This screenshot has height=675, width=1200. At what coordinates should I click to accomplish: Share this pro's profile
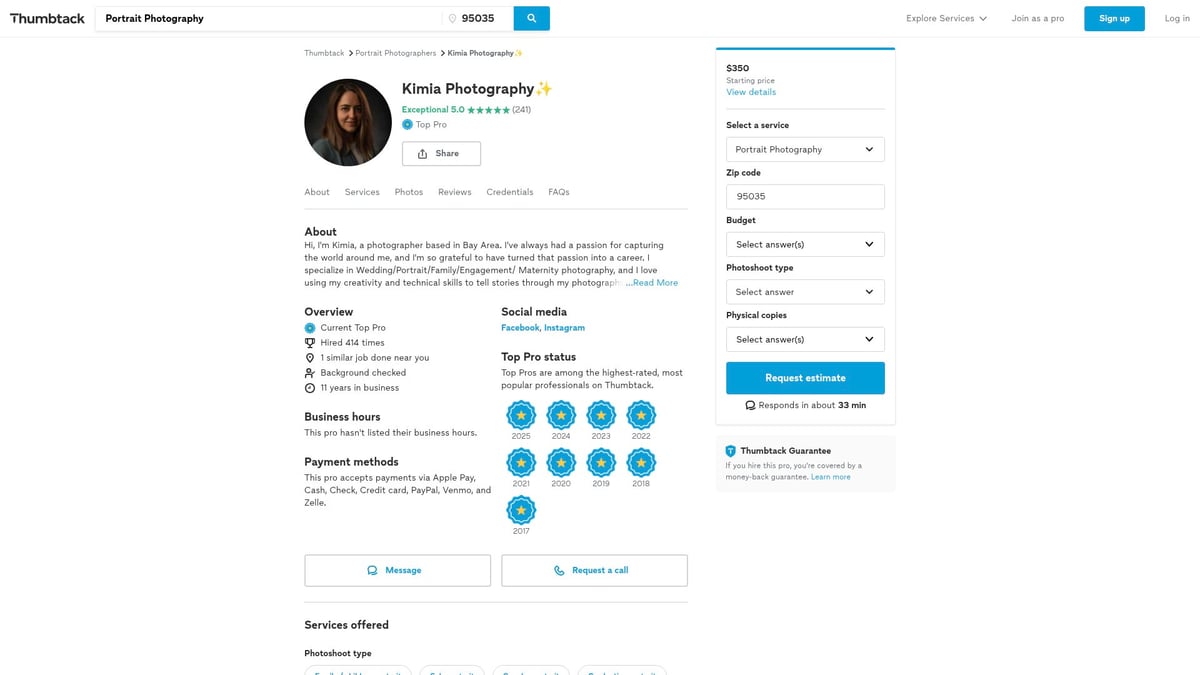click(x=441, y=153)
